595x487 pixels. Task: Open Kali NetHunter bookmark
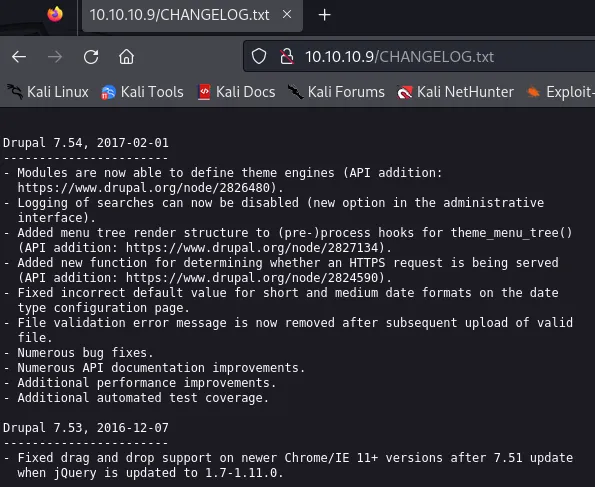(x=455, y=92)
